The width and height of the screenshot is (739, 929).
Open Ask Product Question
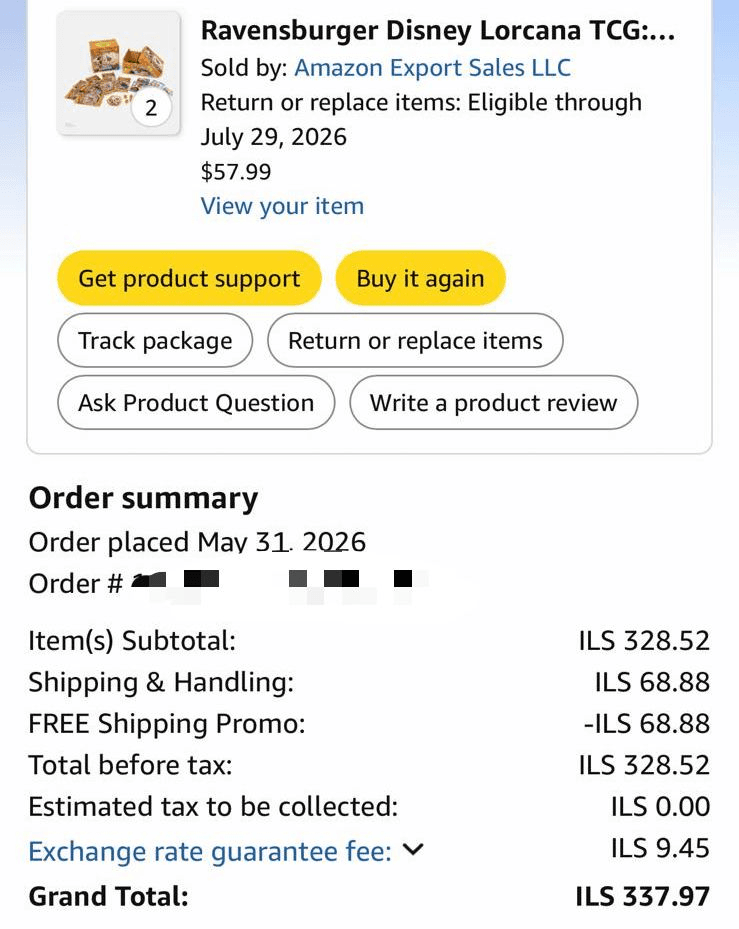pos(196,403)
